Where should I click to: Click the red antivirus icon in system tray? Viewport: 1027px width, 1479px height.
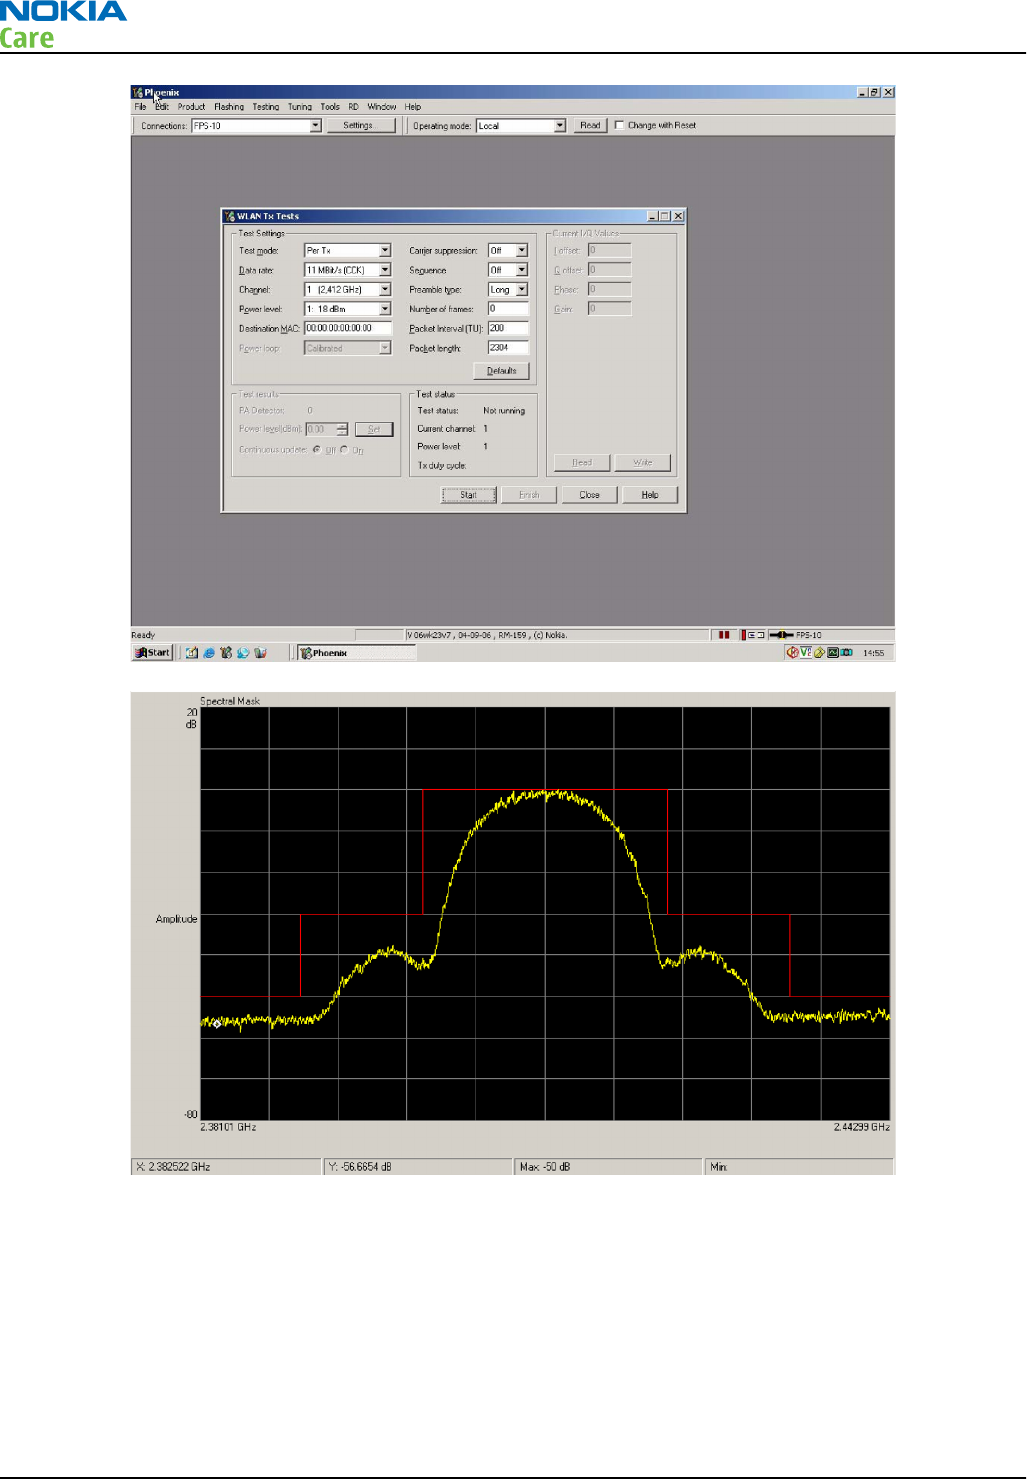(792, 653)
